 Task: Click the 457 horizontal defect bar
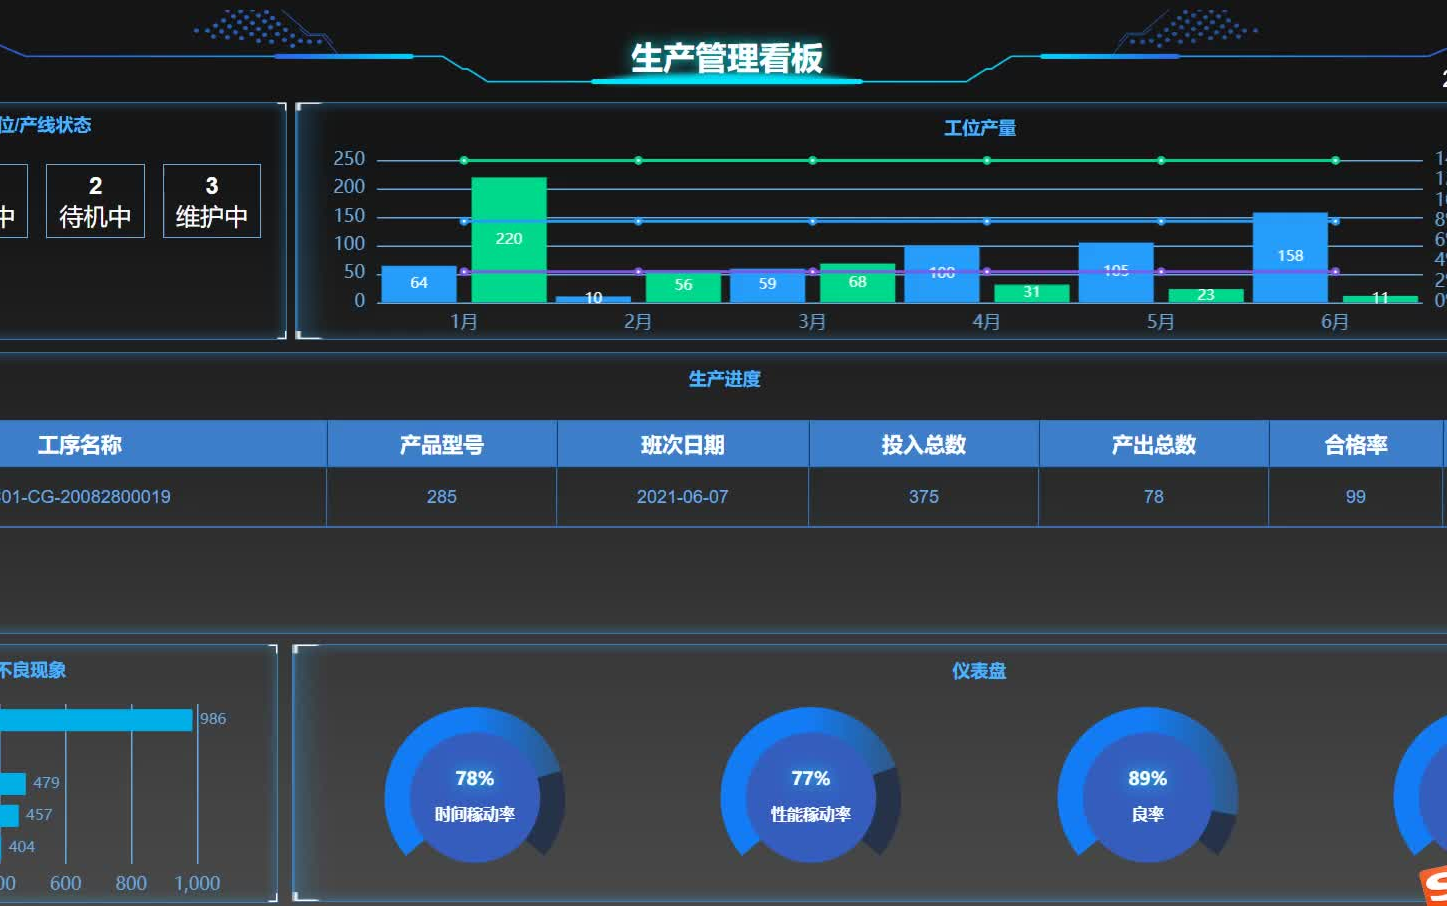[9, 815]
